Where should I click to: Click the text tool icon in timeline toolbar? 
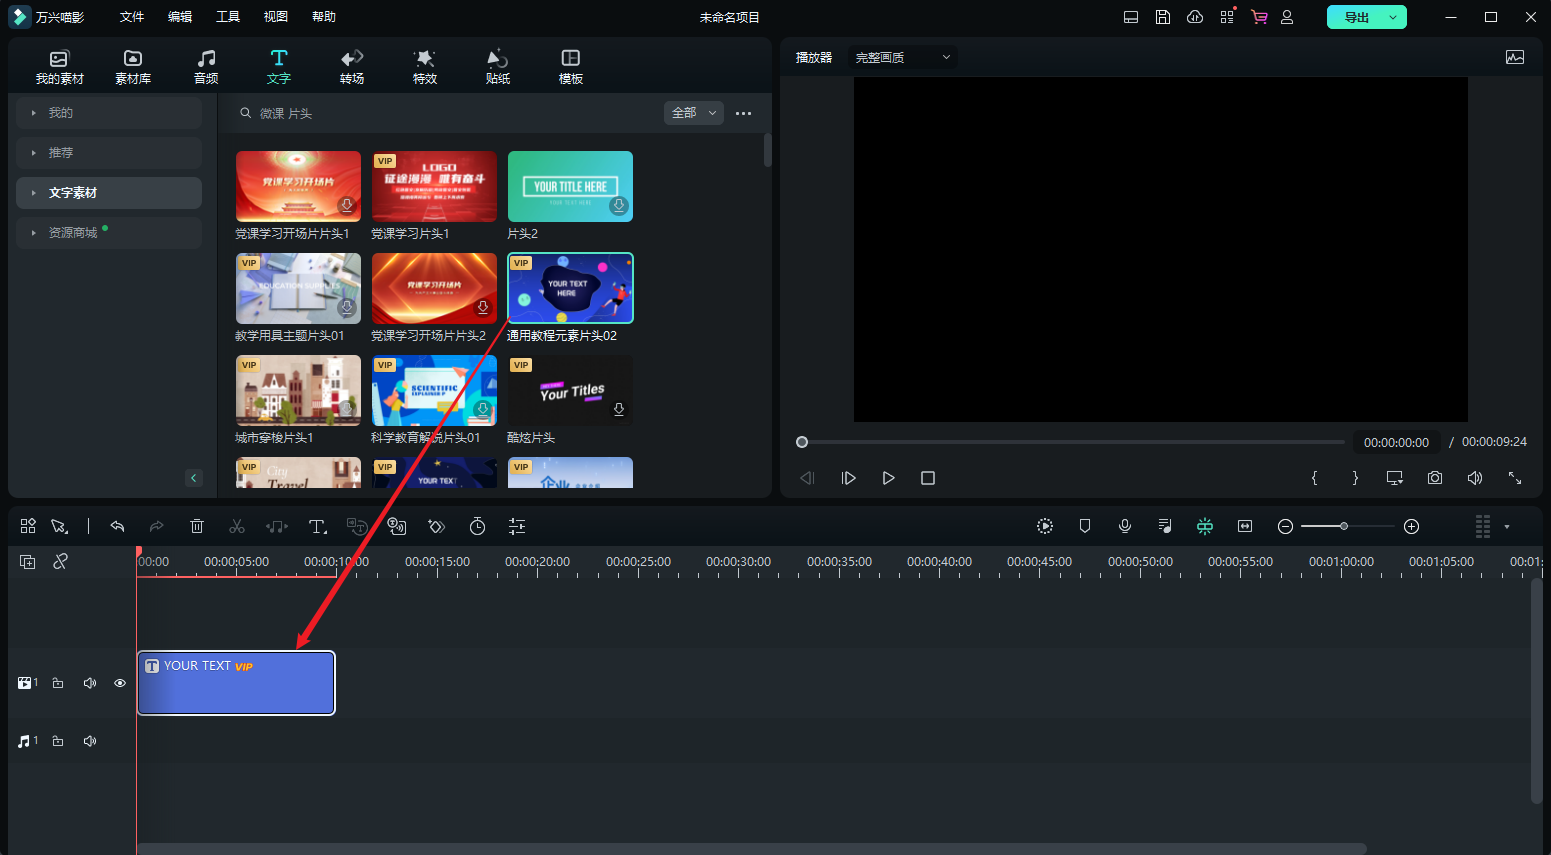[317, 526]
